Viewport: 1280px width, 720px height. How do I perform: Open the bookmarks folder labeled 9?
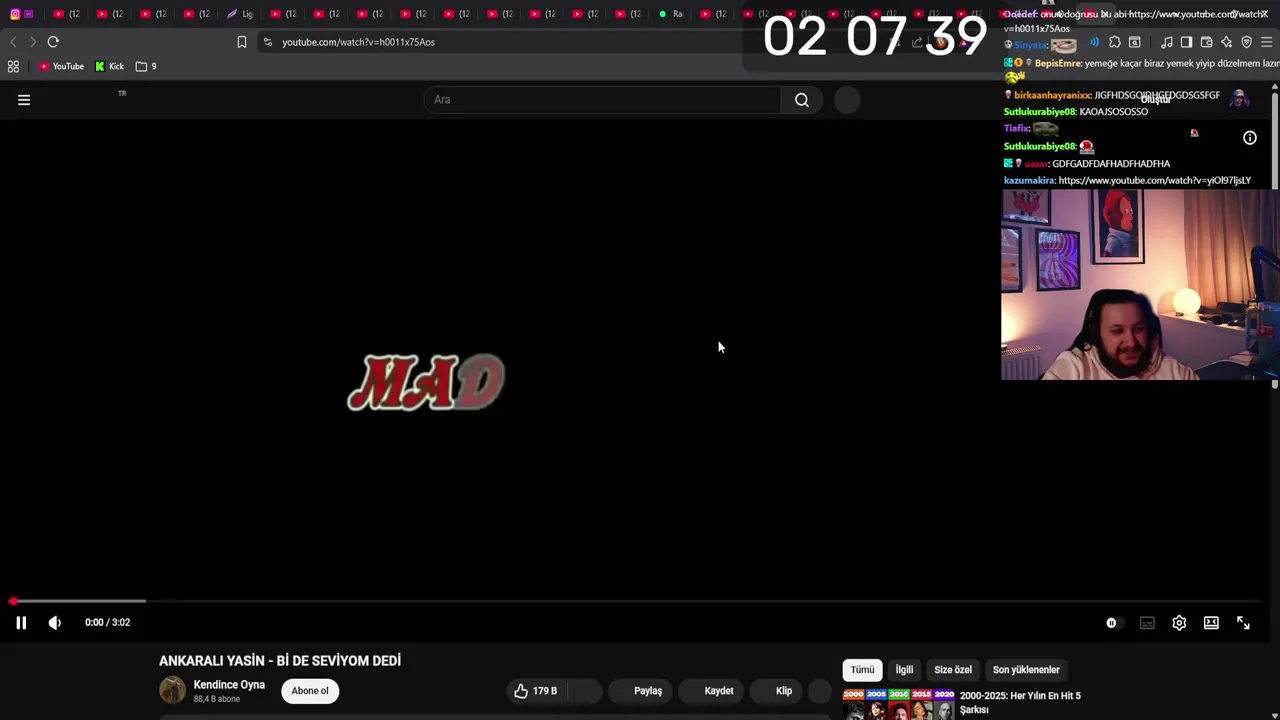[146, 66]
